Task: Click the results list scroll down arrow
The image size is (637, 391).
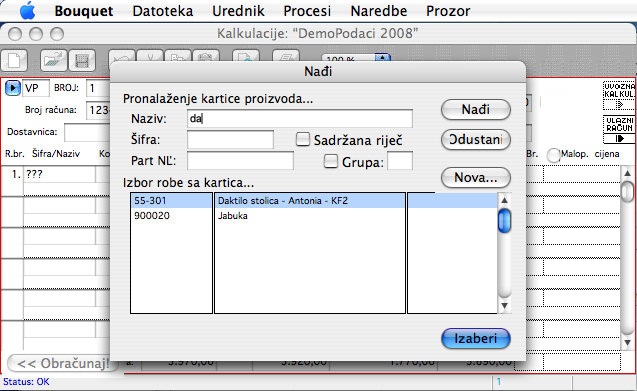Action: coord(504,306)
